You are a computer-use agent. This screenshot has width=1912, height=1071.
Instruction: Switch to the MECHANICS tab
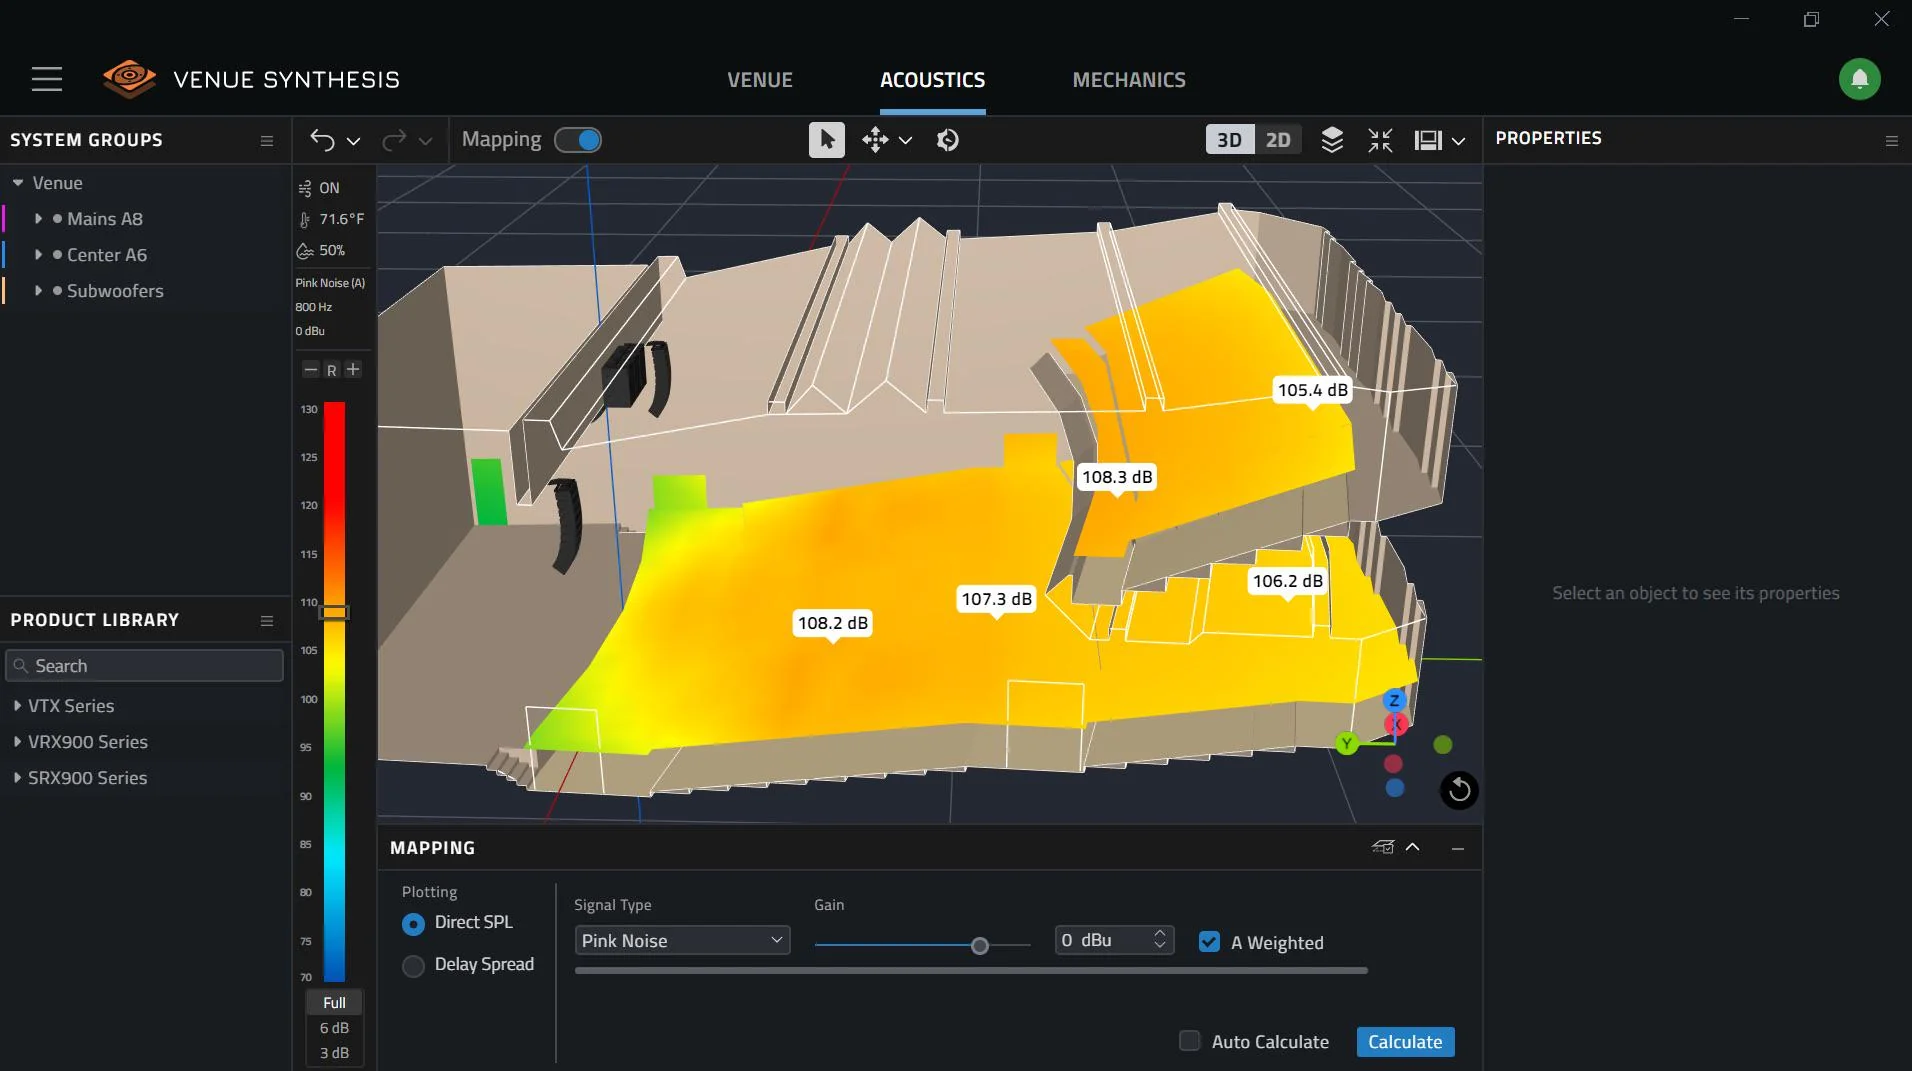point(1128,80)
